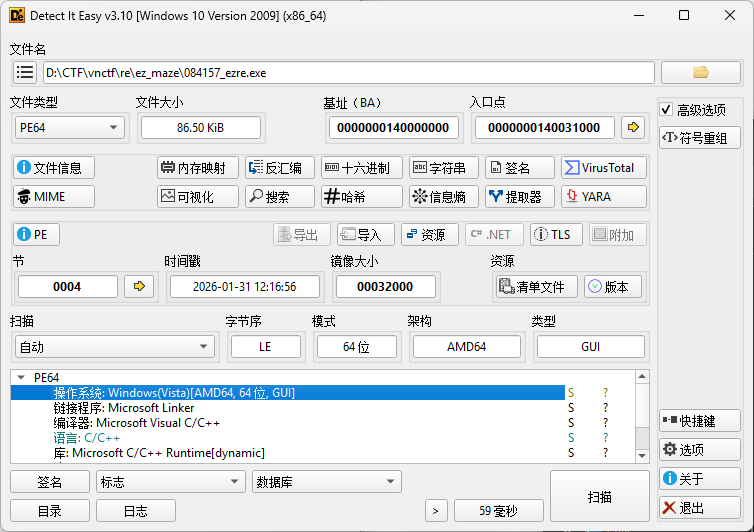Expand the PE64 file type dropdown

69,127
